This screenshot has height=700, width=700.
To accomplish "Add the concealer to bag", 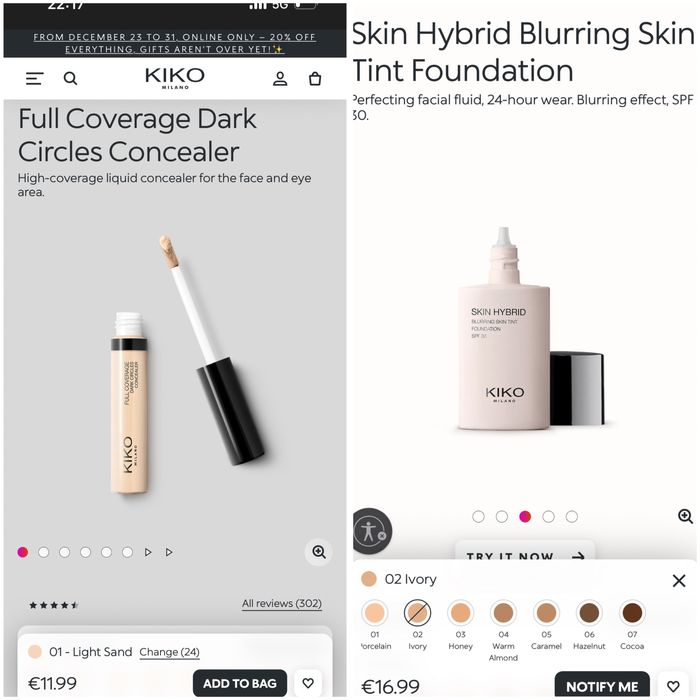I will 240,683.
